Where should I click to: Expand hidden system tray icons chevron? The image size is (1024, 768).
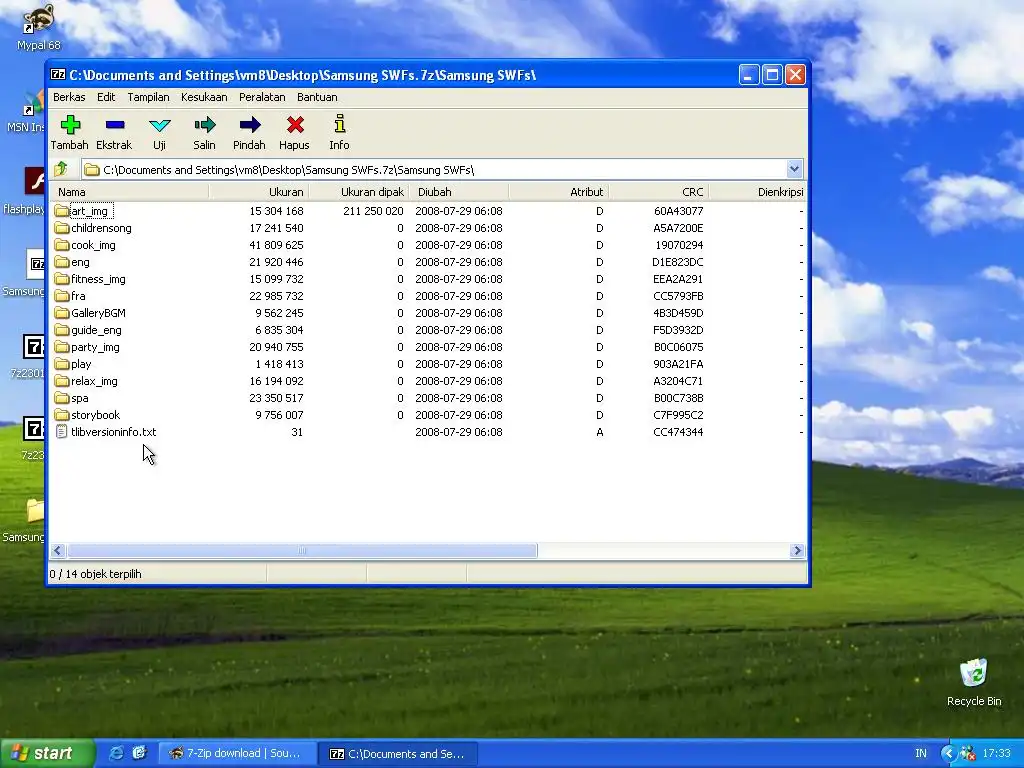pyautogui.click(x=948, y=754)
